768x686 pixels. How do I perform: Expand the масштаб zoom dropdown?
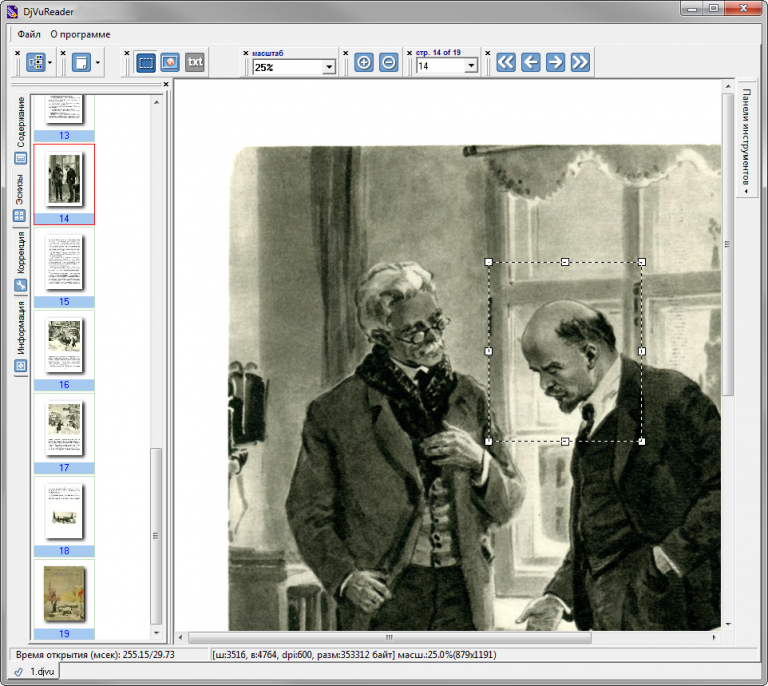329,67
